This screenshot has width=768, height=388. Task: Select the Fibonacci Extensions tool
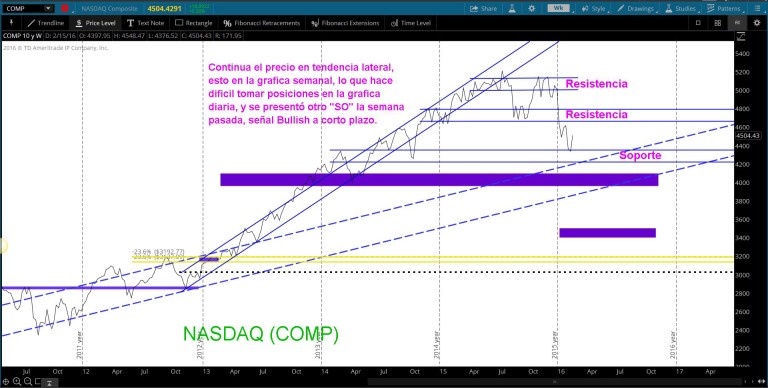(345, 23)
